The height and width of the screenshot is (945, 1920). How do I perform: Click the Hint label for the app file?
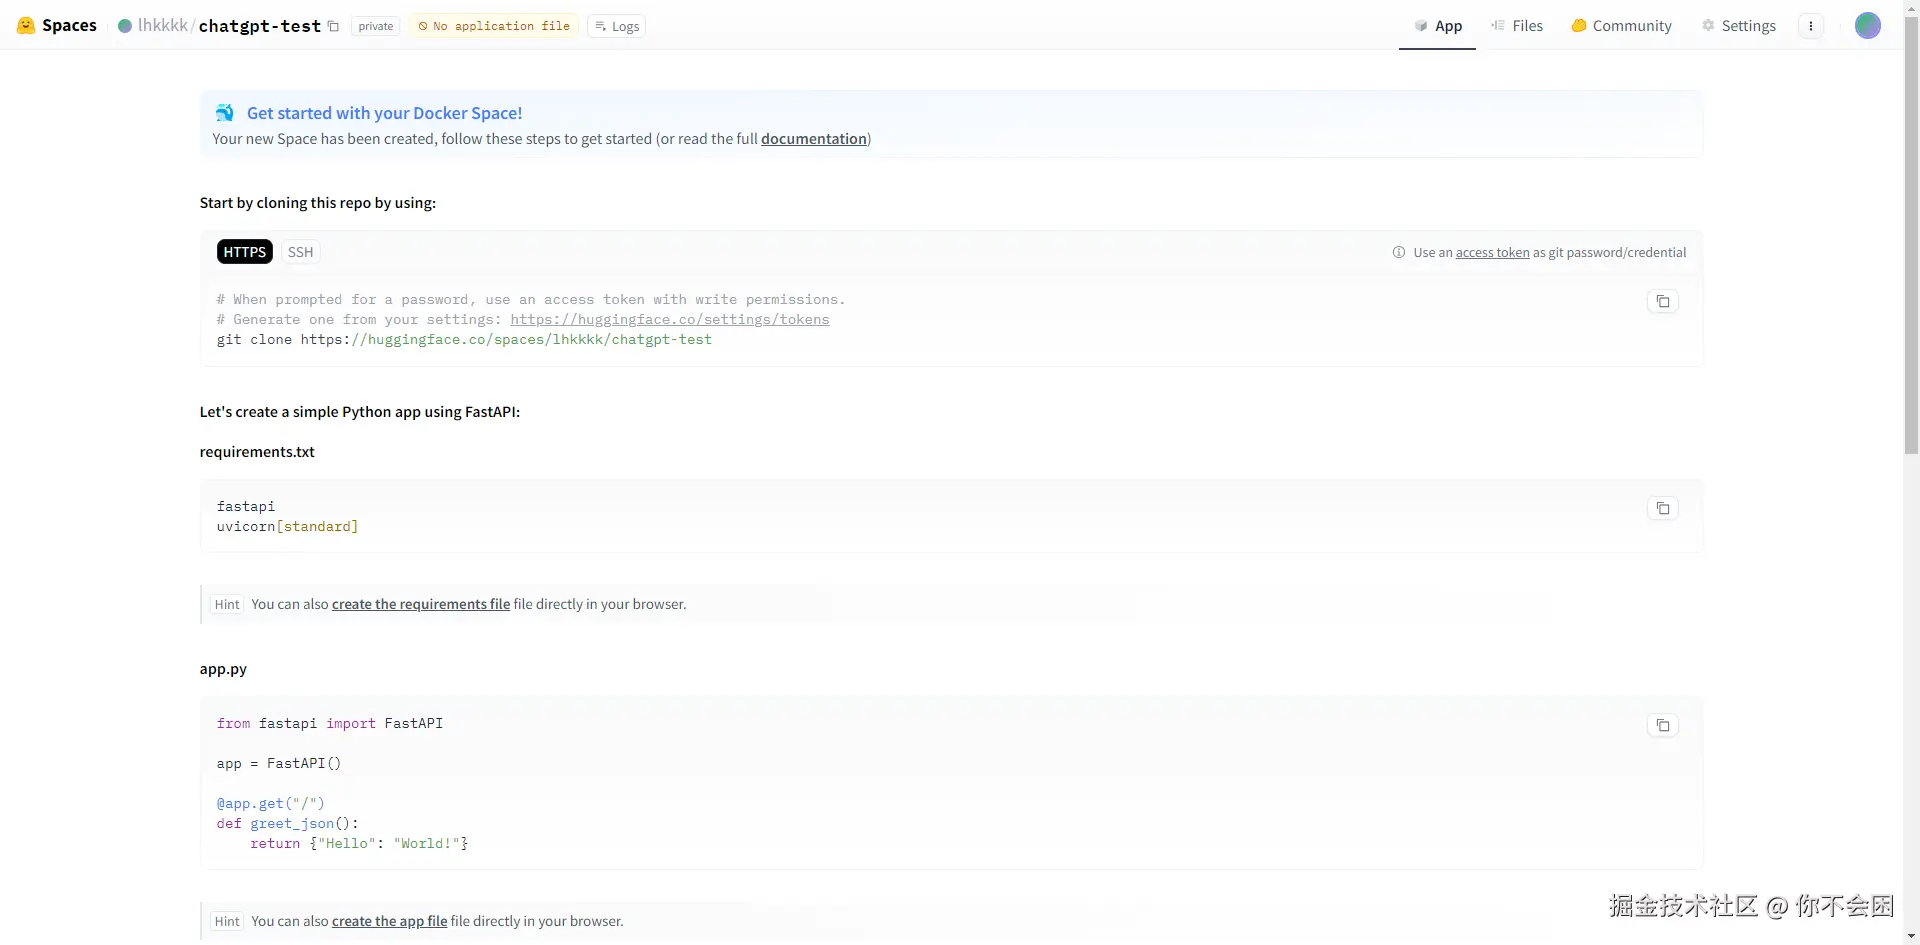227,921
